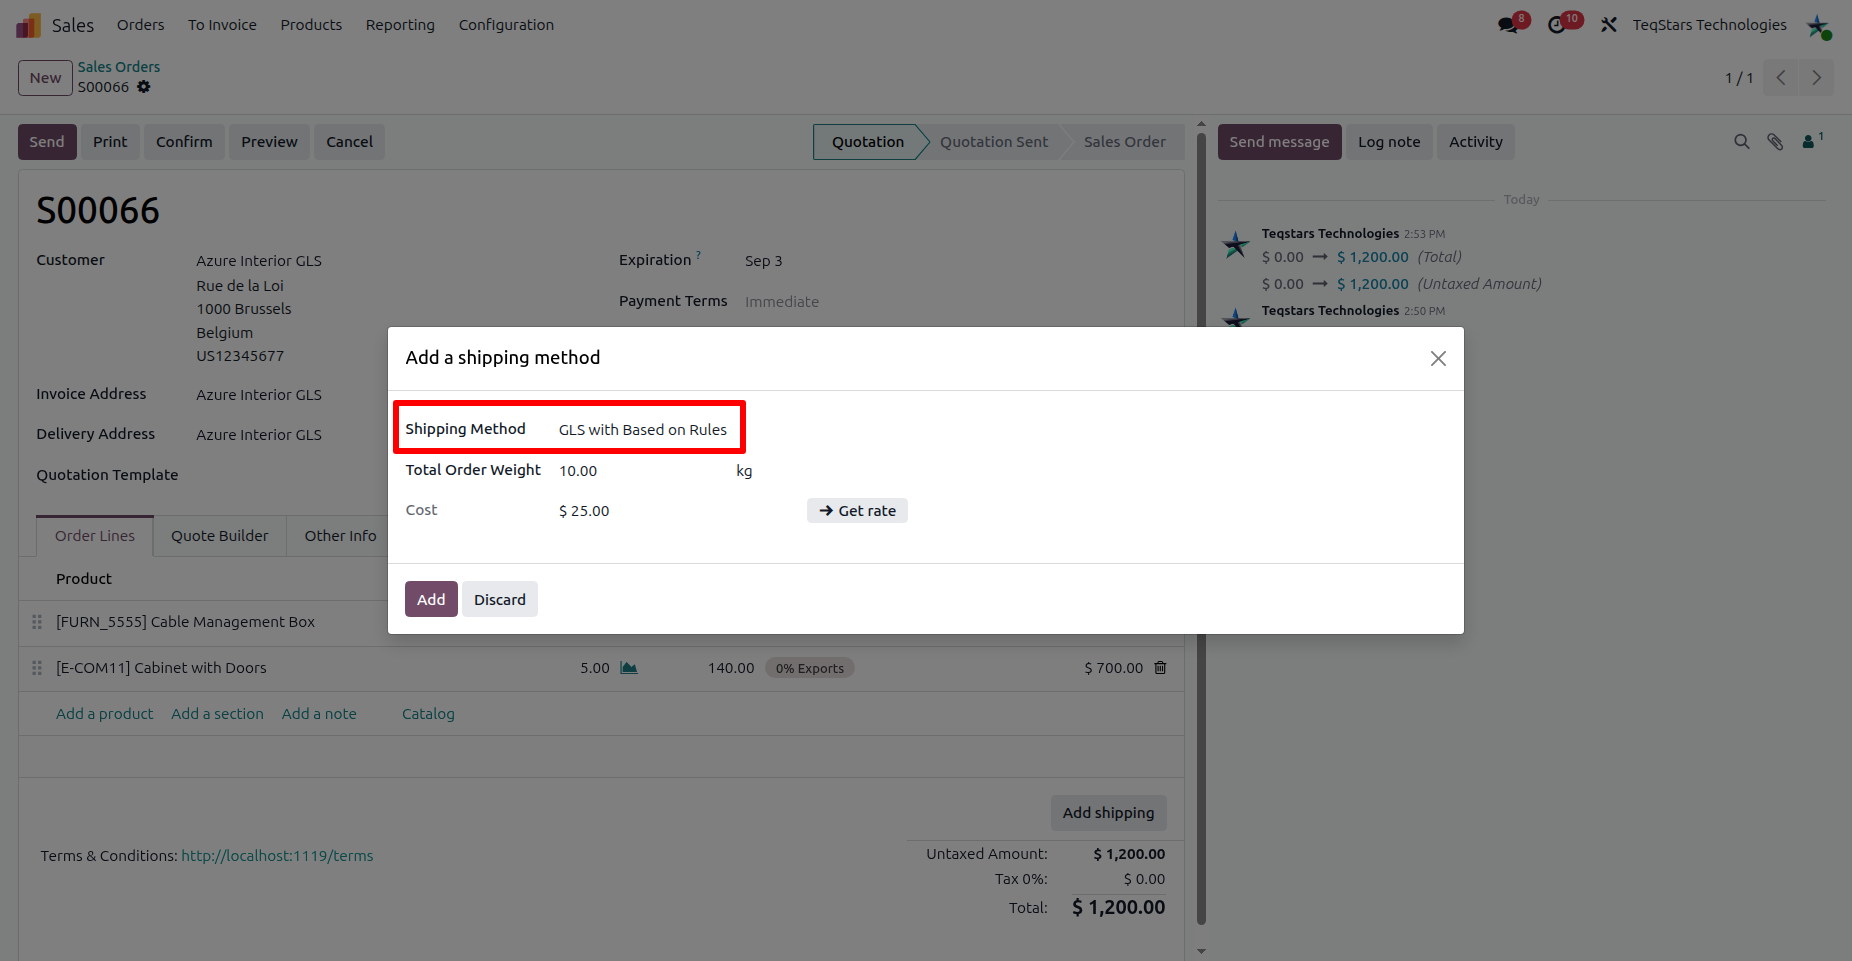
Task: Open the user avatar star icon
Action: pos(1819,26)
